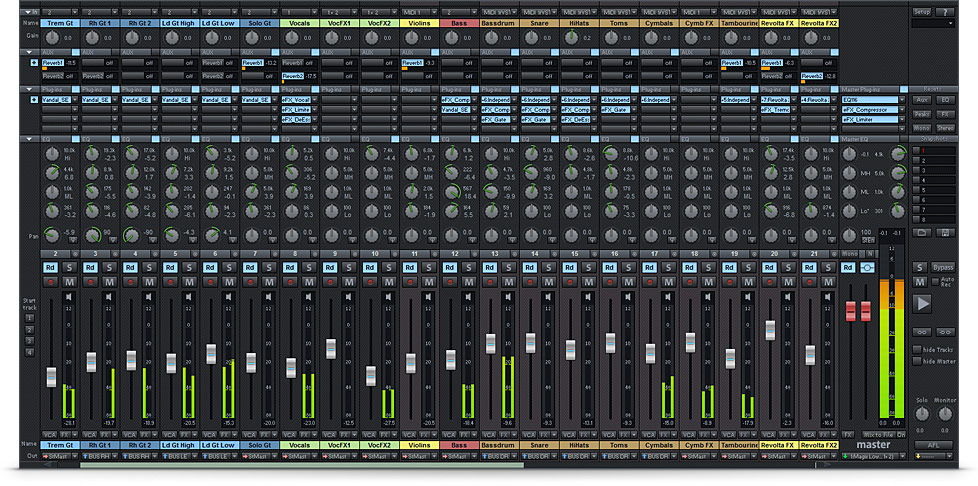Click the master play arrow button
Image resolution: width=978 pixels, height=486 pixels.
click(922, 304)
